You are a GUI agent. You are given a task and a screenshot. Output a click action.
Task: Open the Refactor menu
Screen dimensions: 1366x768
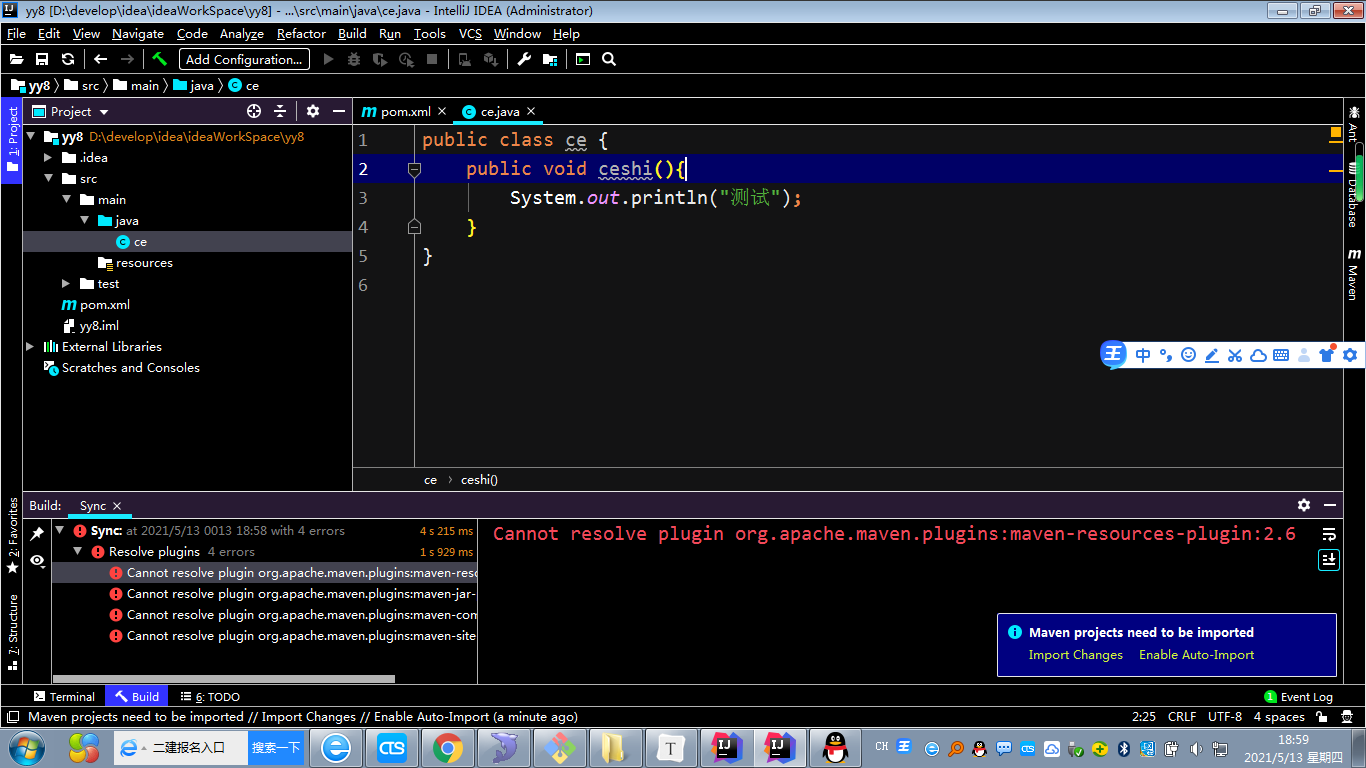pos(301,33)
